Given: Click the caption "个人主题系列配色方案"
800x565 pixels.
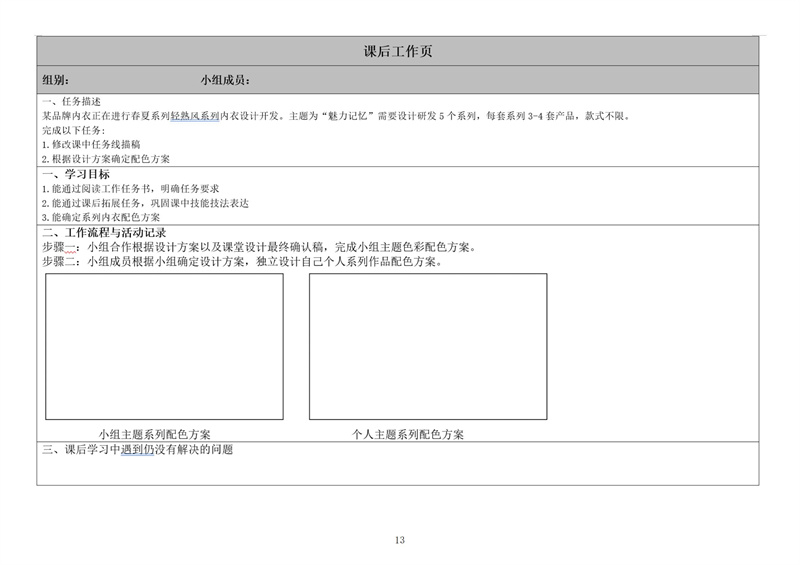Looking at the screenshot, I should coord(408,434).
